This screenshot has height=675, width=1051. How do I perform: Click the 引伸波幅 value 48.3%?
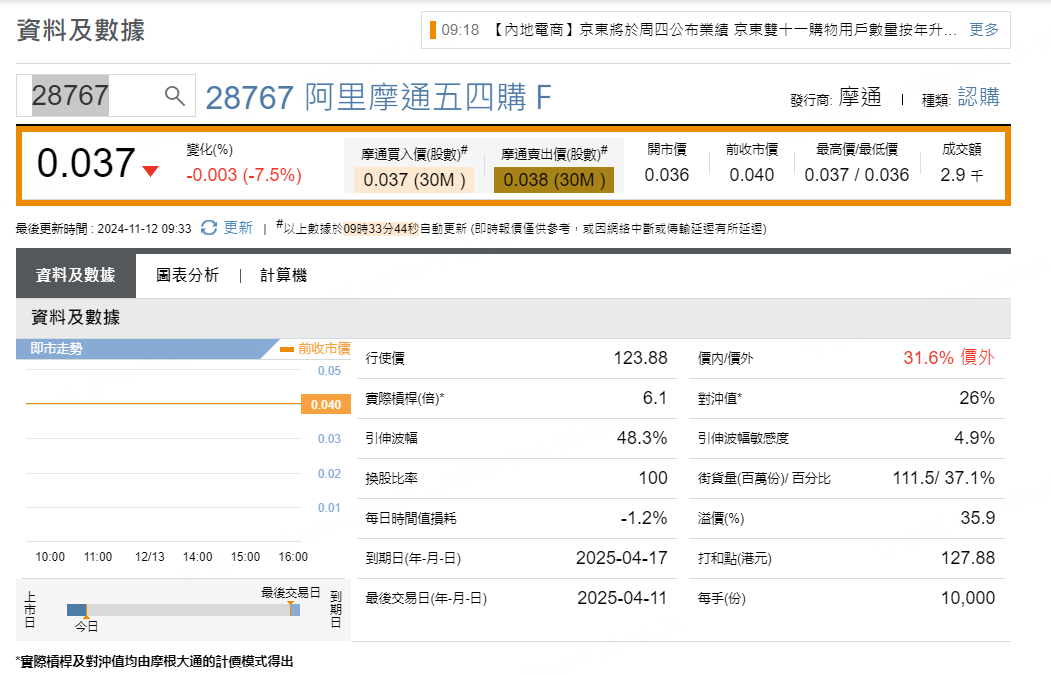[x=642, y=438]
